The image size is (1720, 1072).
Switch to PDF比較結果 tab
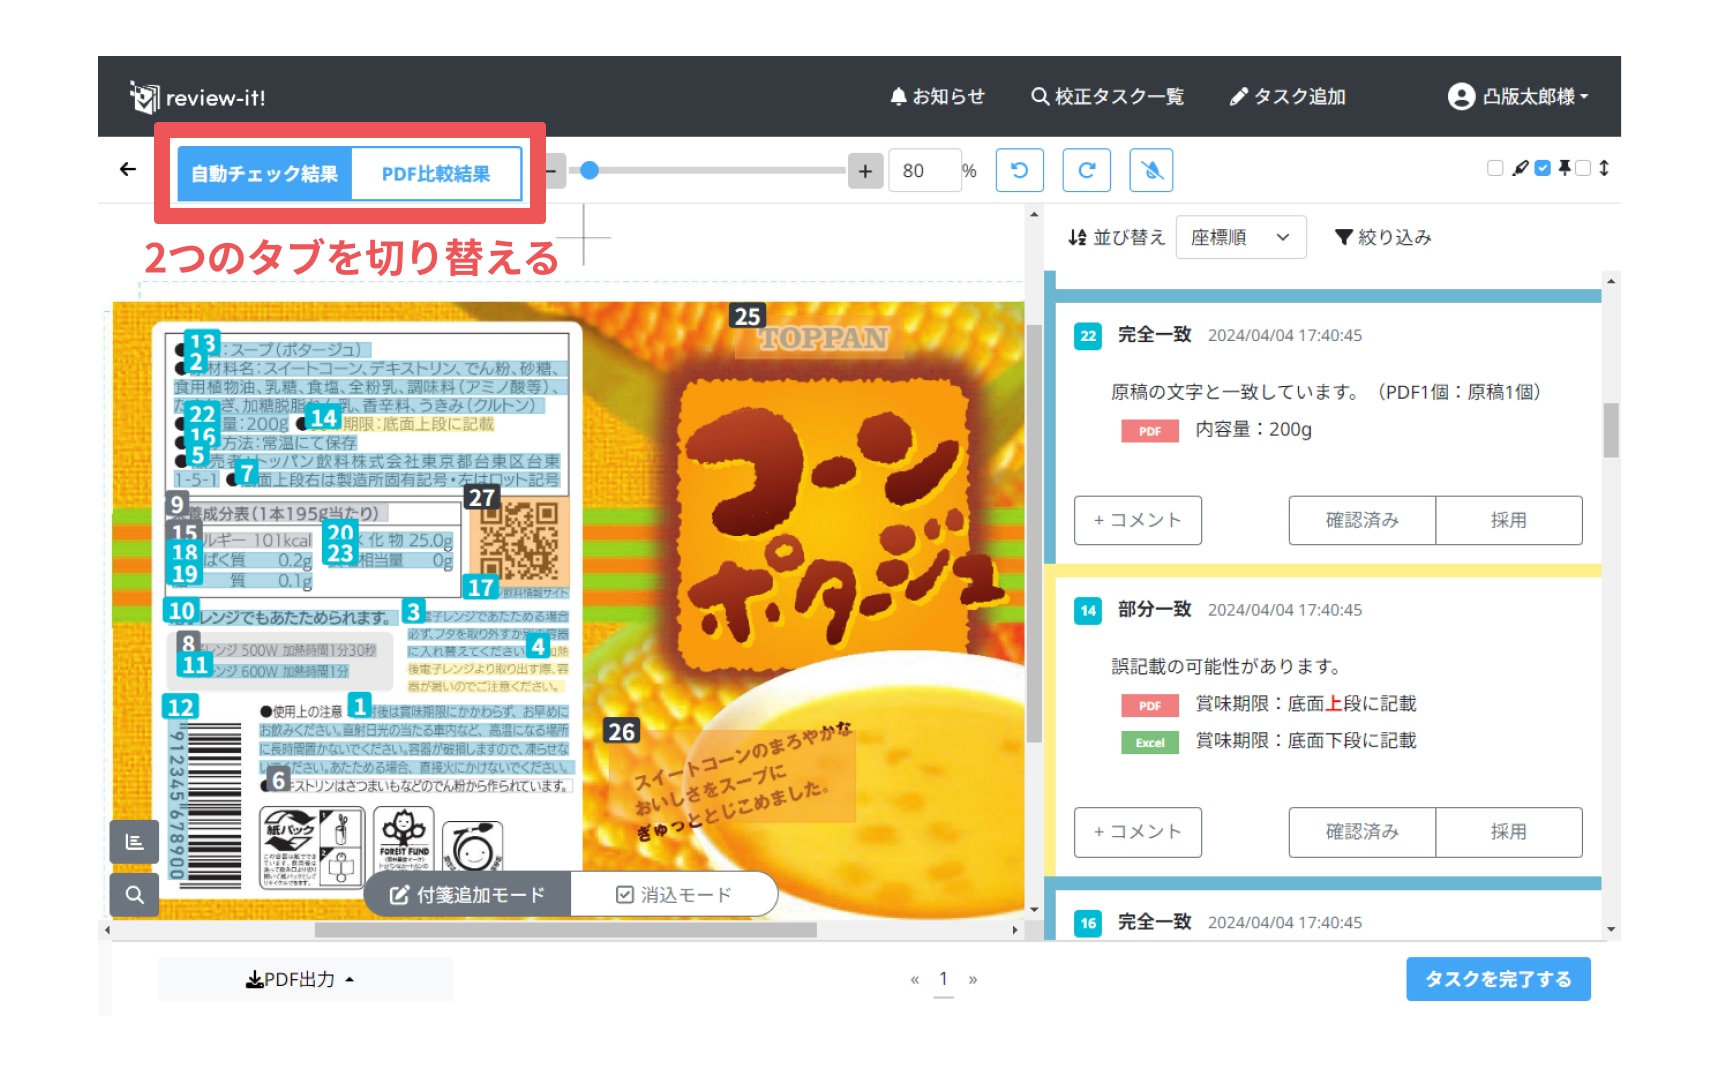[x=436, y=174]
